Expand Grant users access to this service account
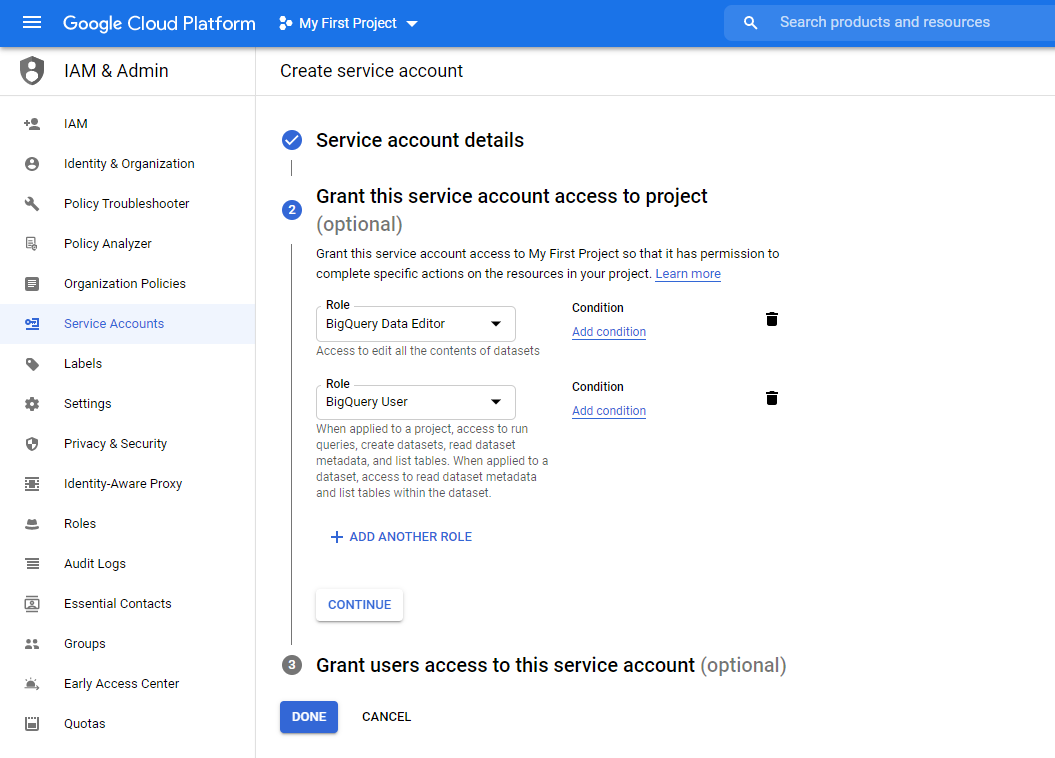Screen dimensions: 1055x758 [551, 665]
